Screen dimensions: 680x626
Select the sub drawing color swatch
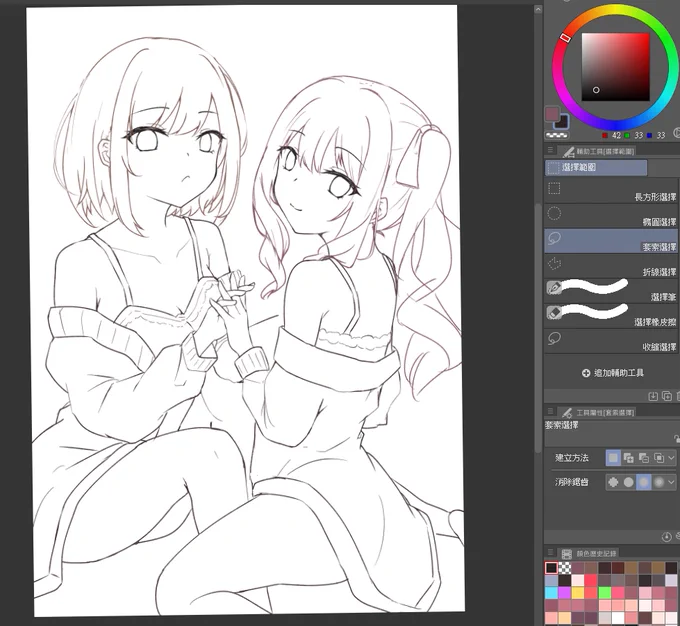[563, 122]
